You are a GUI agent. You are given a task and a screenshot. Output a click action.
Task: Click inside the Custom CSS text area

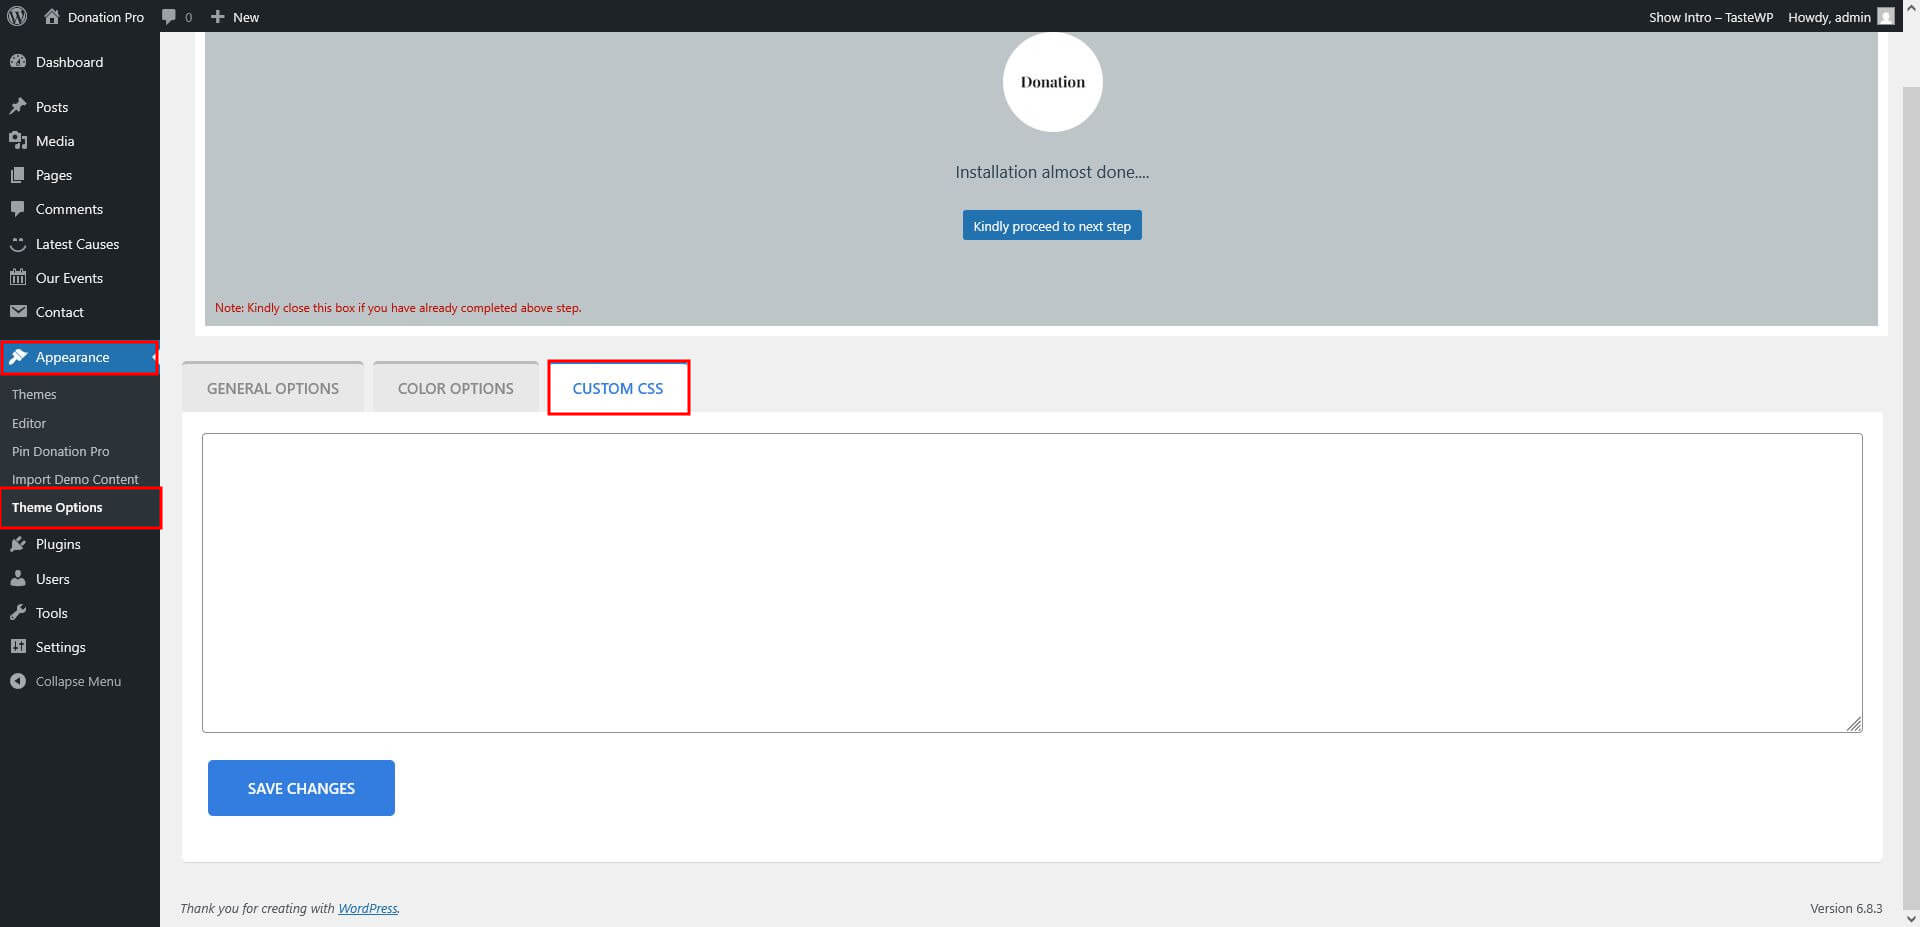pos(1030,582)
